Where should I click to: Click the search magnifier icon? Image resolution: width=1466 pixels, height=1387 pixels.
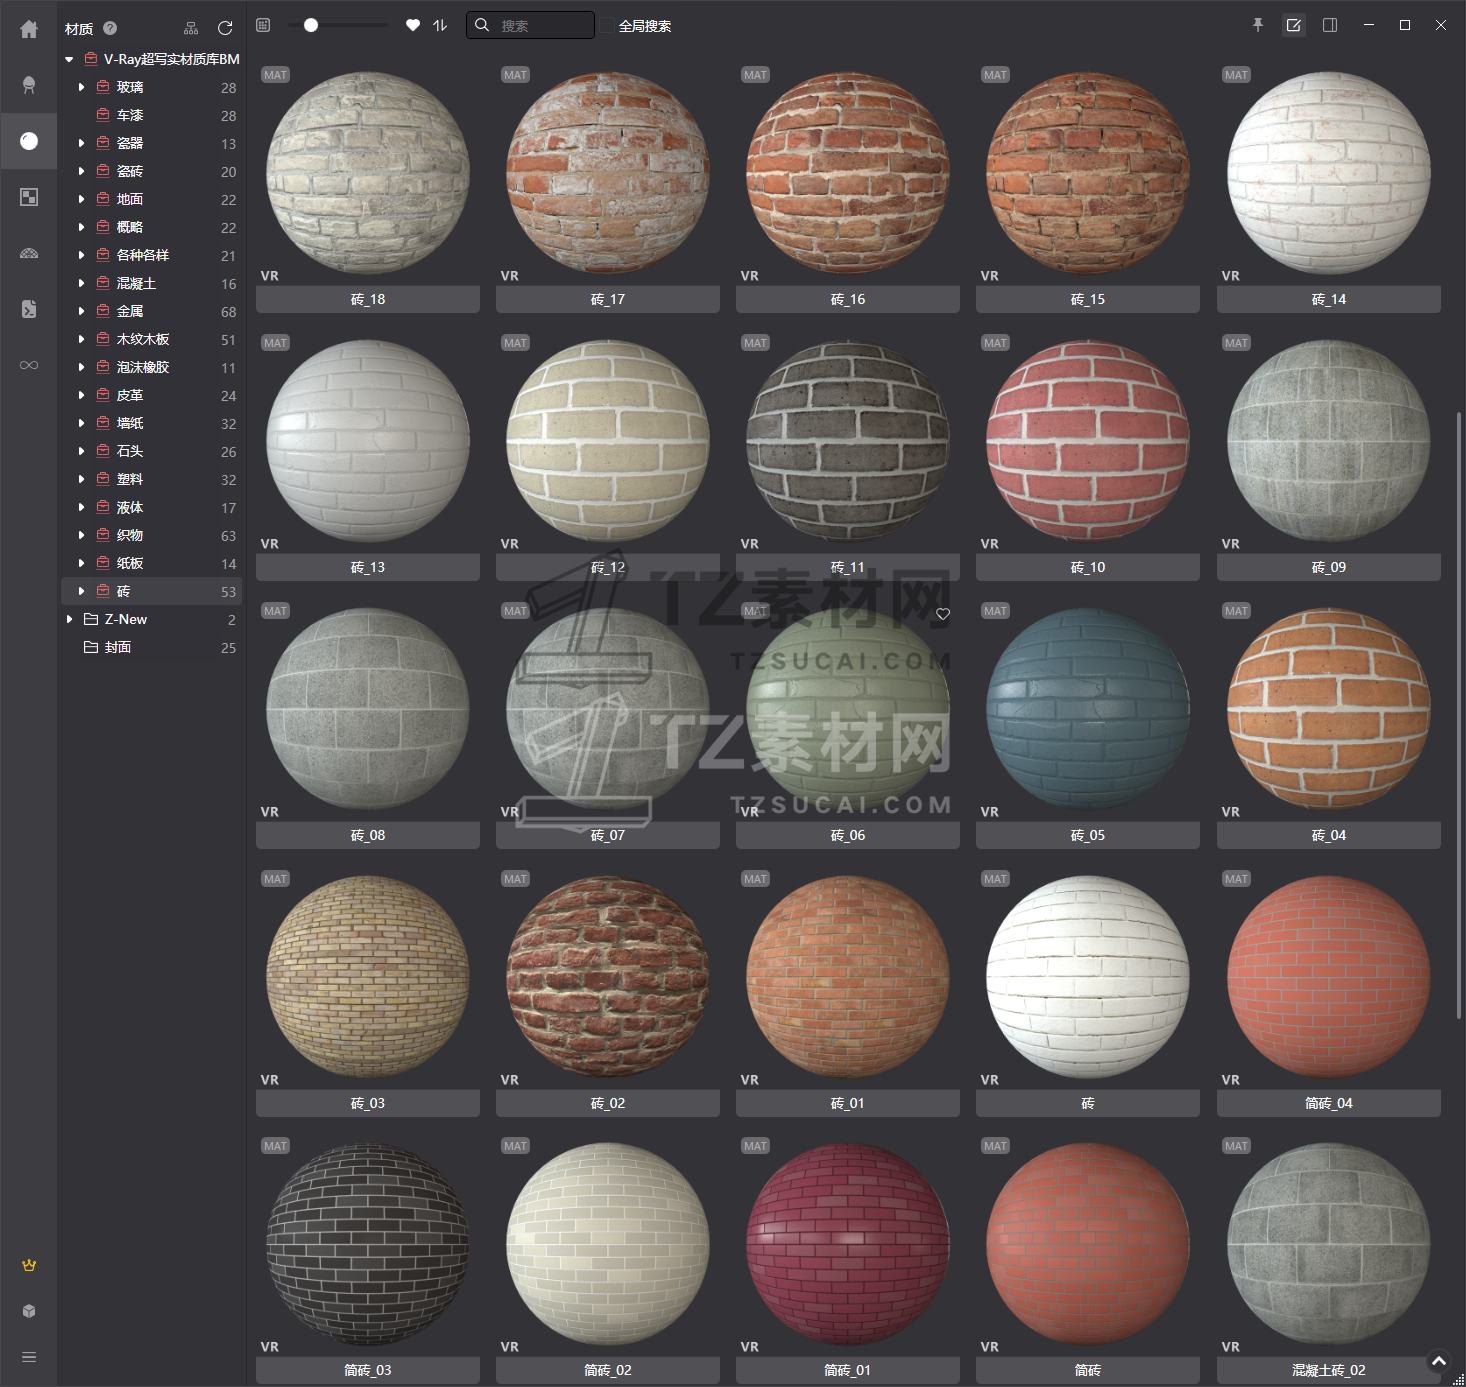pos(482,25)
